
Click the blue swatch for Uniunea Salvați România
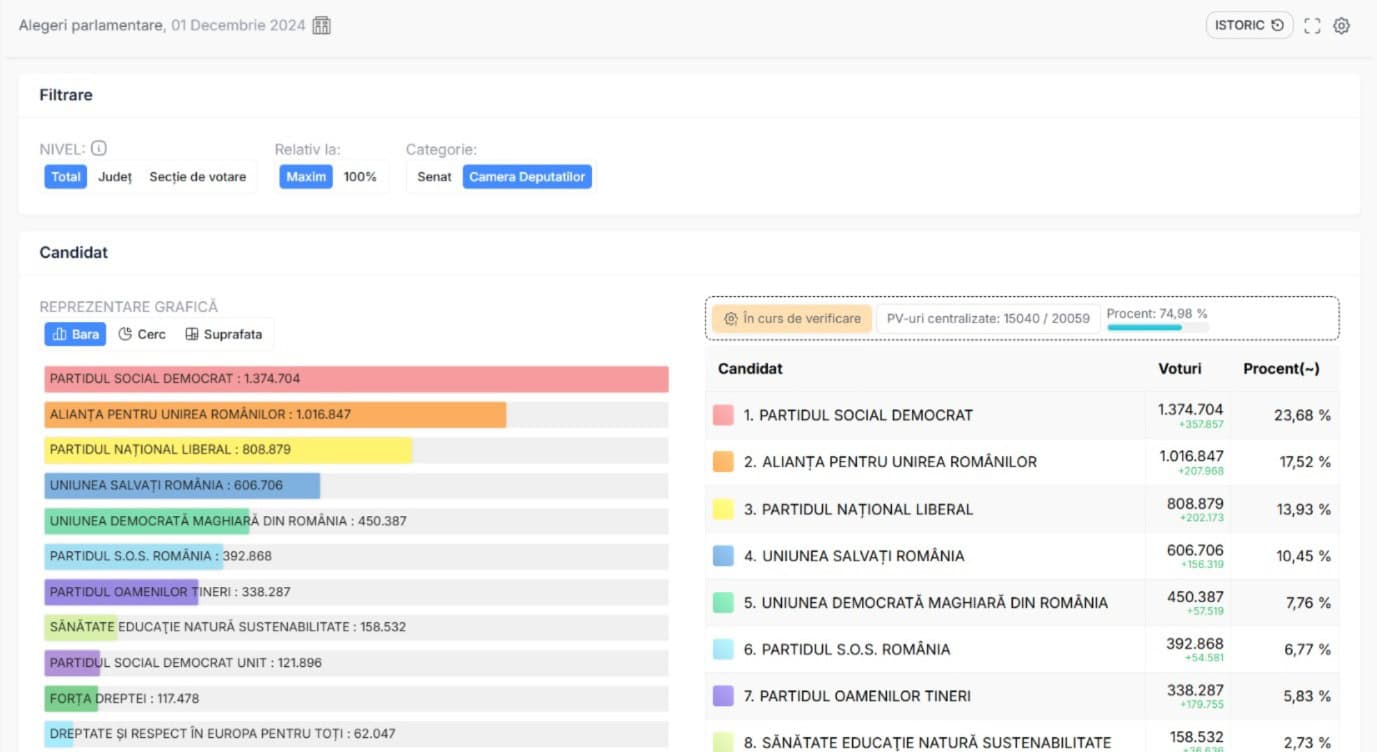[x=723, y=556]
